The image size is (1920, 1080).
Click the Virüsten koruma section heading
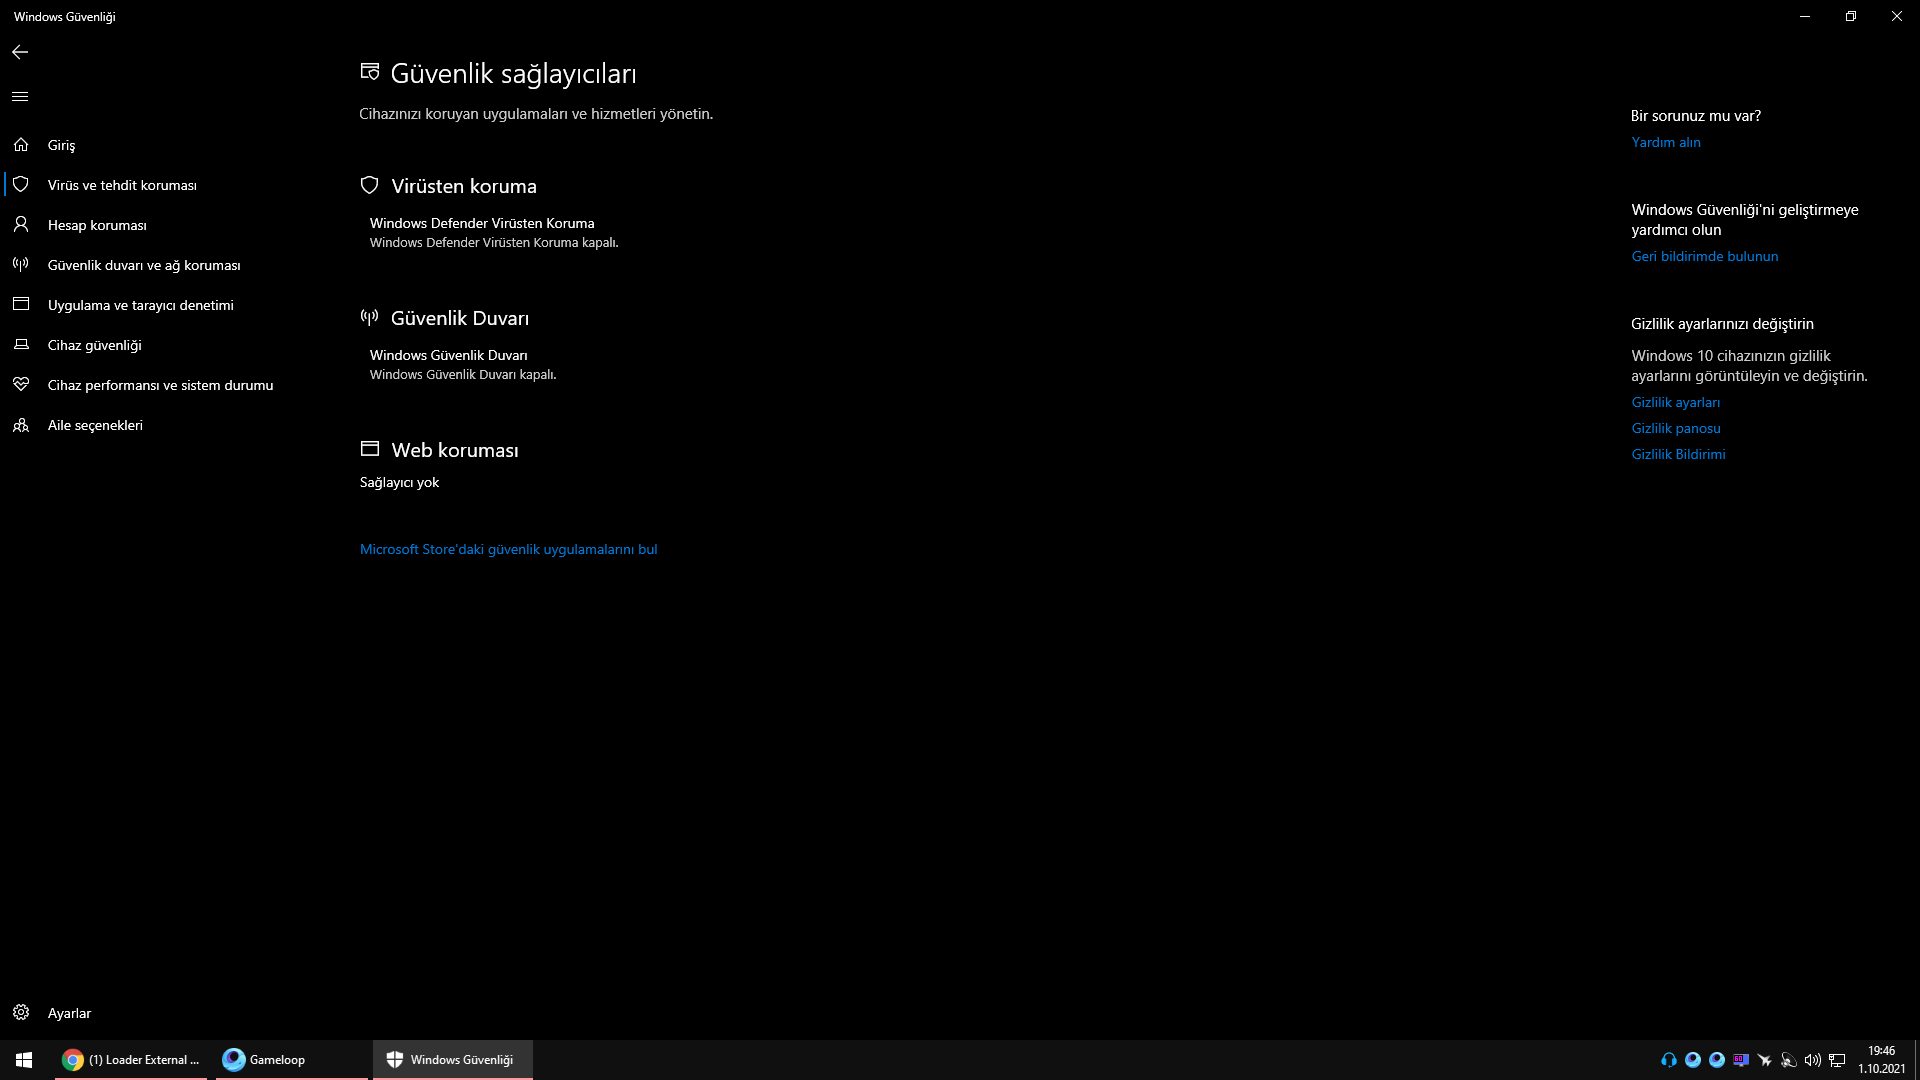[x=464, y=186]
